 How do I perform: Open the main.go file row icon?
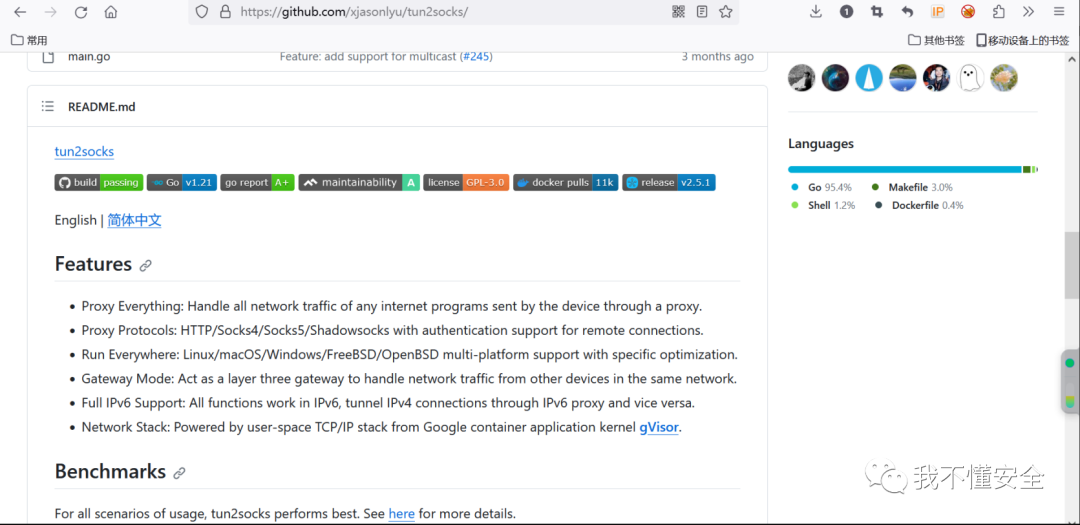point(48,56)
